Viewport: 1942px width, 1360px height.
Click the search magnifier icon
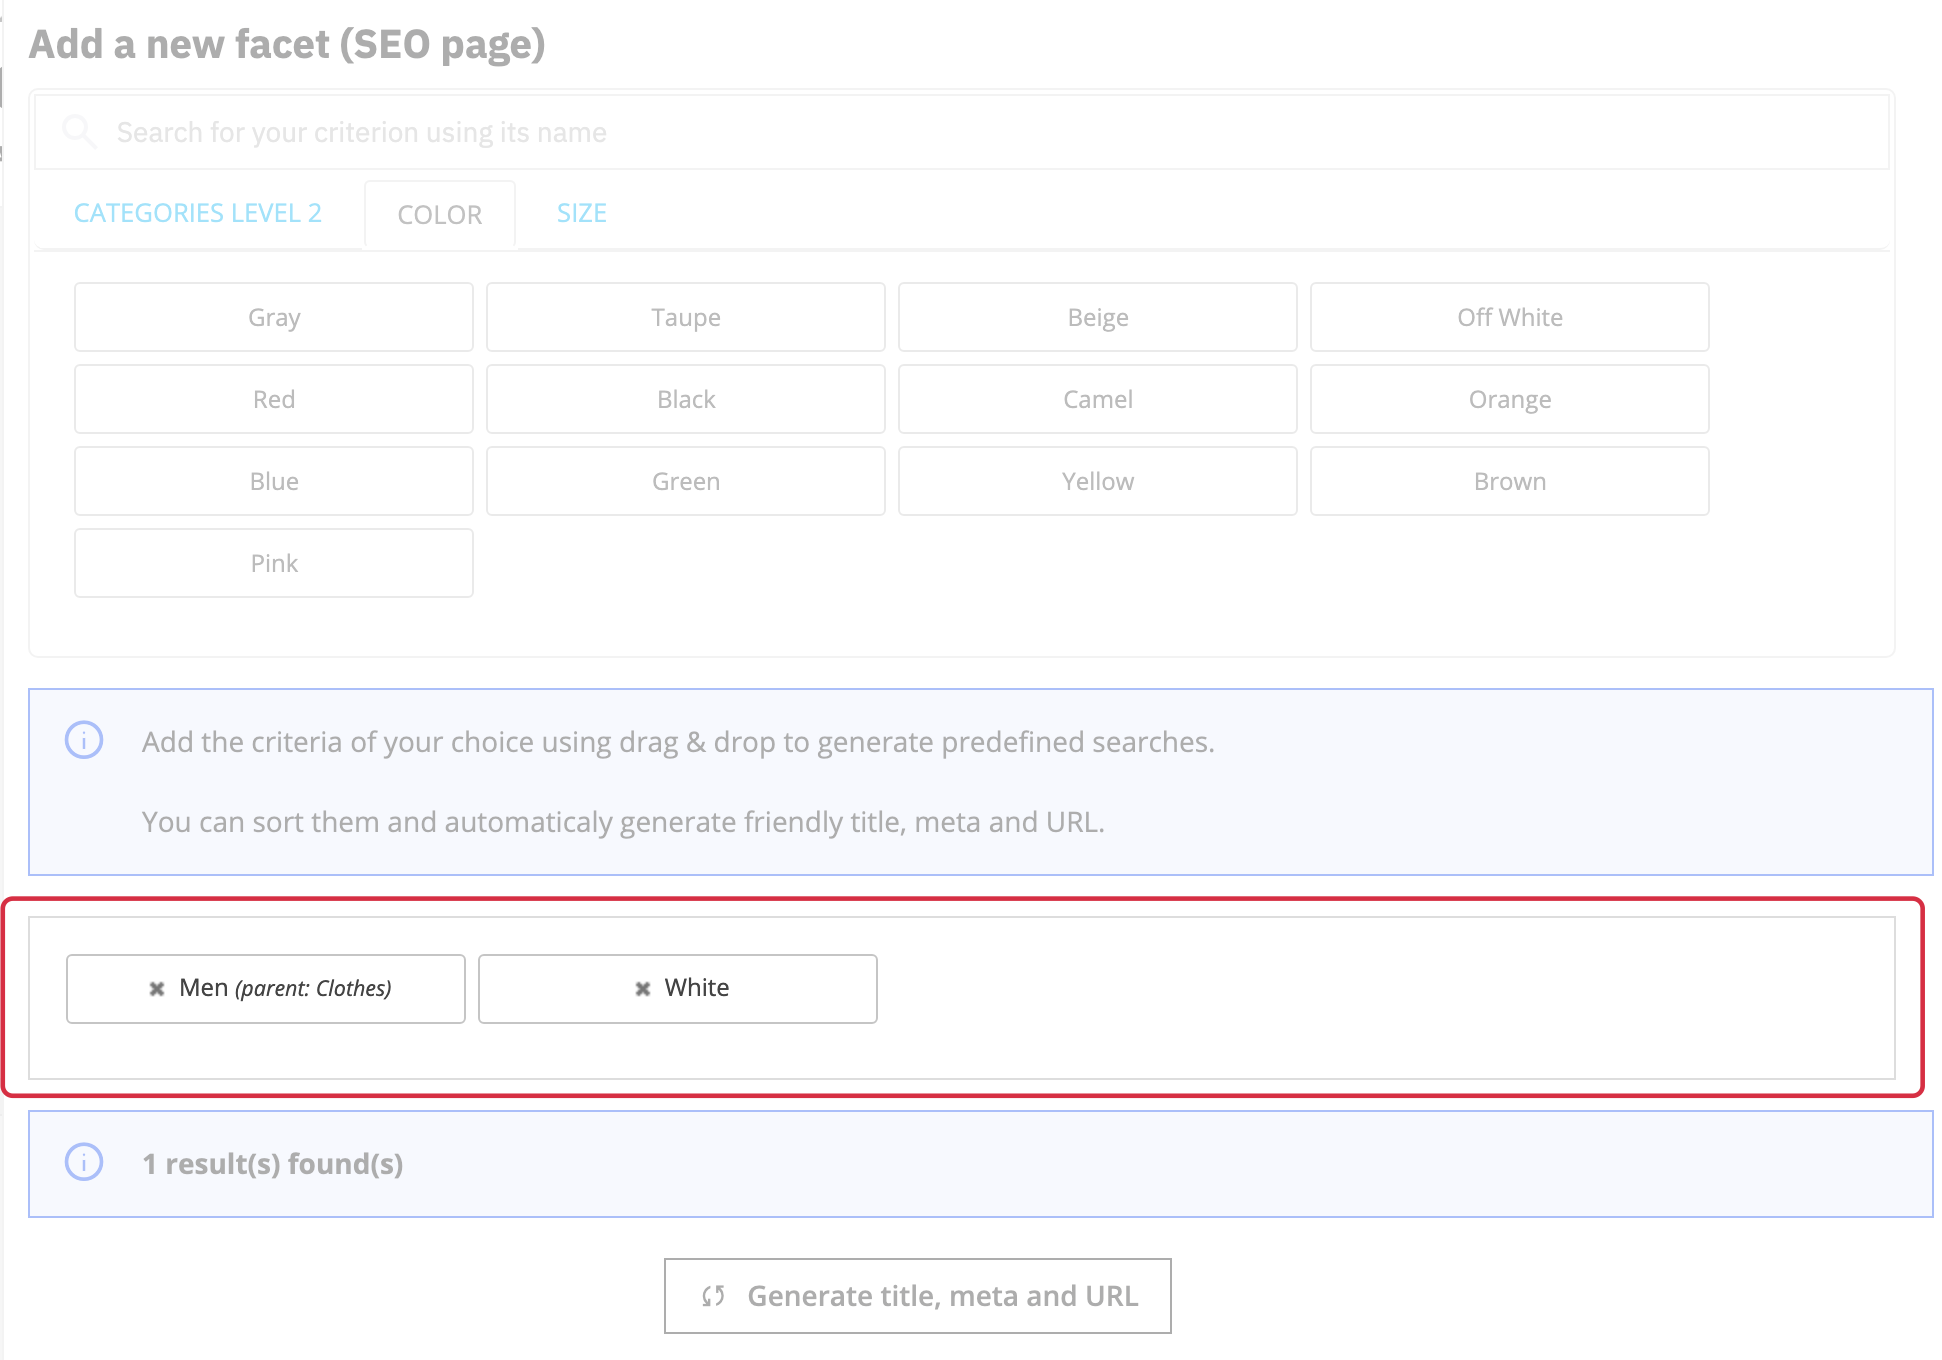point(79,132)
